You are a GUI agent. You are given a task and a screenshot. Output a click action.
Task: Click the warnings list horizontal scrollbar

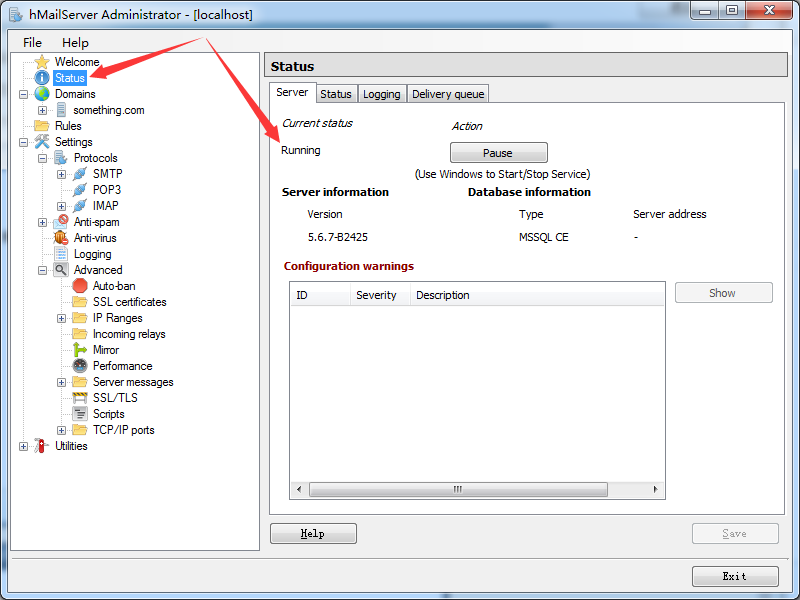tap(457, 490)
